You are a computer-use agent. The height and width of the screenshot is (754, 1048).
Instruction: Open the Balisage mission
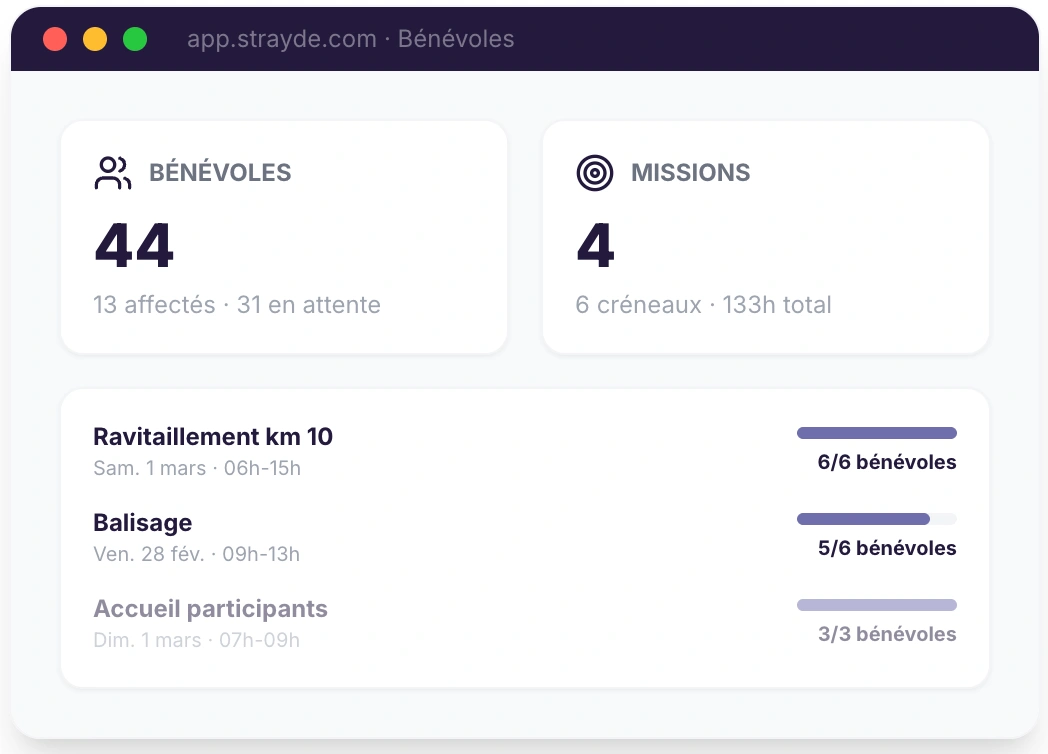[142, 523]
